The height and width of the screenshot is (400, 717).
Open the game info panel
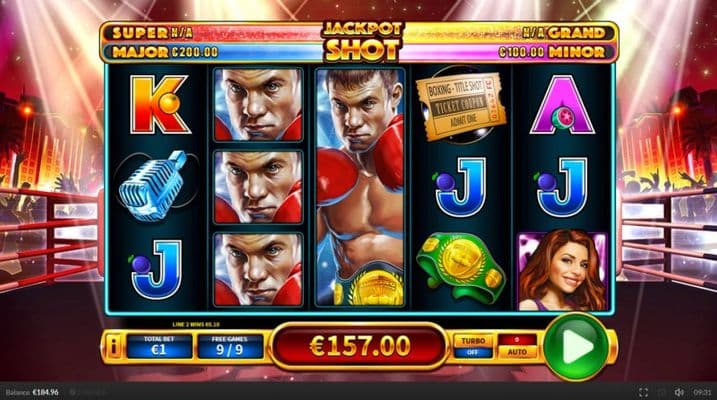(112, 347)
